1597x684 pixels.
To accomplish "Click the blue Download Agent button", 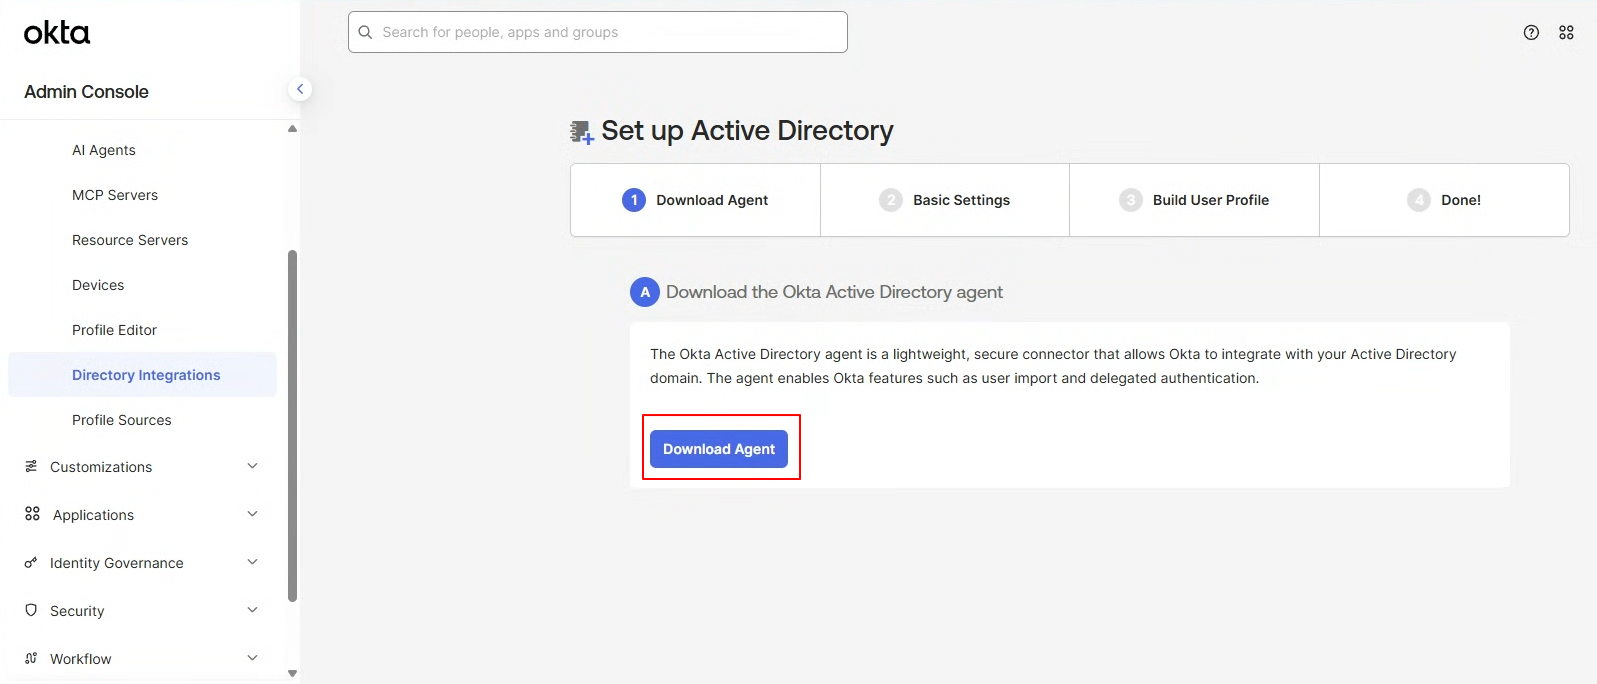I will pyautogui.click(x=719, y=449).
